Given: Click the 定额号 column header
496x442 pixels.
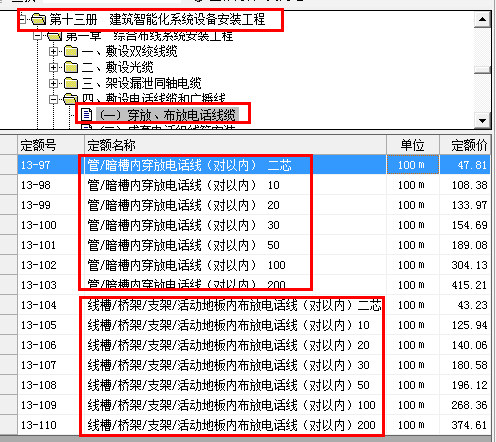Looking at the screenshot, I should [x=51, y=145].
